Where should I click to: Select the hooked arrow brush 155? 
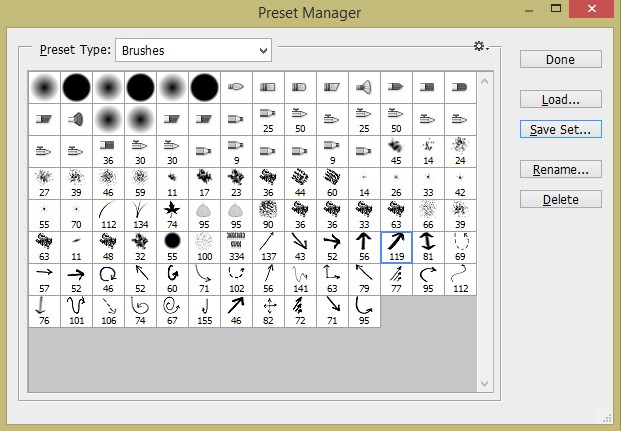click(x=204, y=310)
